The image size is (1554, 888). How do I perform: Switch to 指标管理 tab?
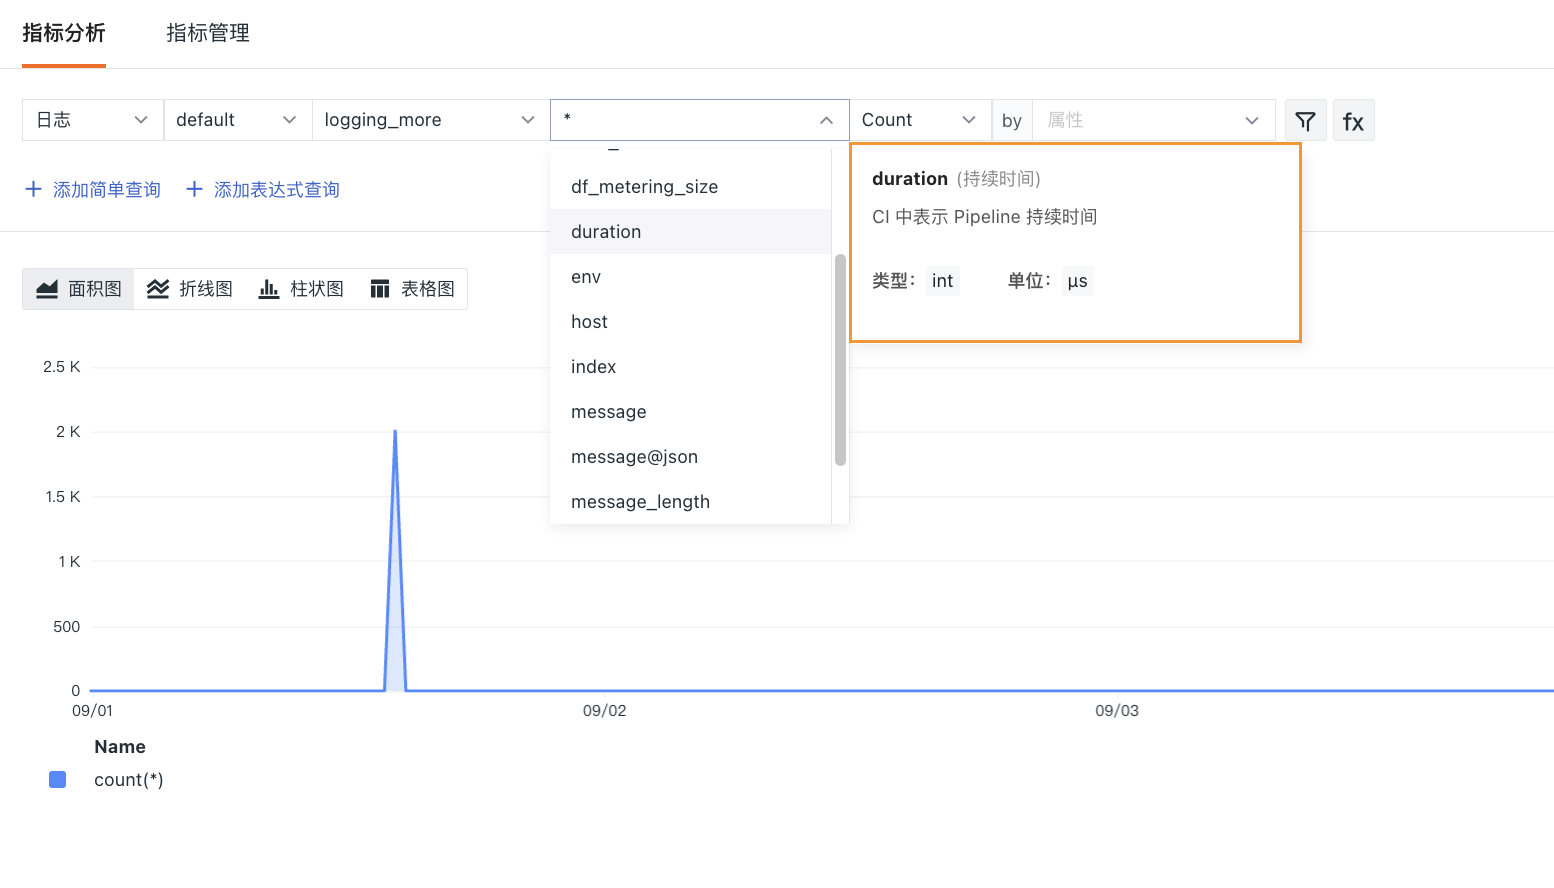coord(208,33)
